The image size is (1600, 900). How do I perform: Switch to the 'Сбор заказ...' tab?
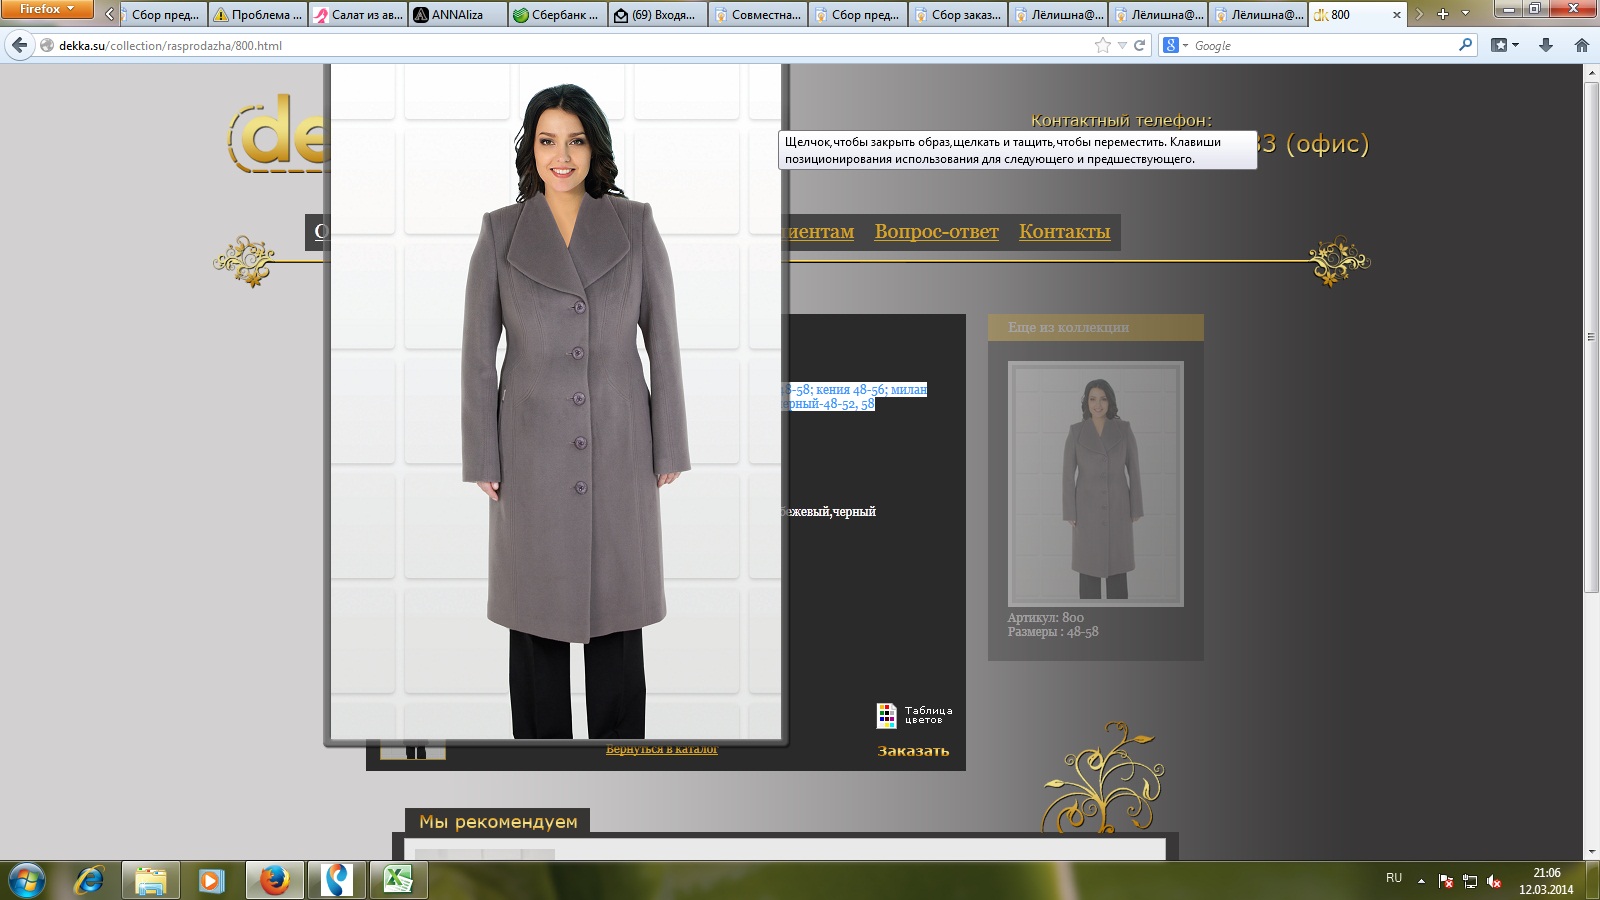pyautogui.click(x=958, y=15)
